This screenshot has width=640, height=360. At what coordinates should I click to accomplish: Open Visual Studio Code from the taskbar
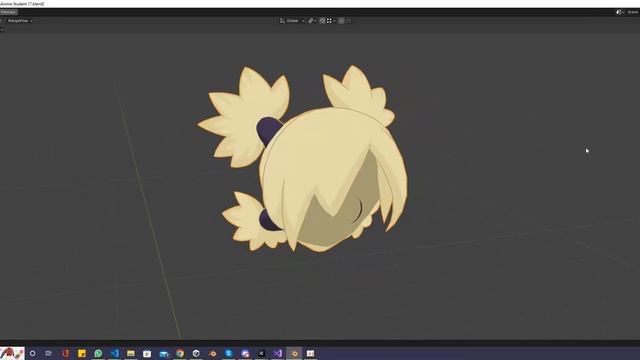tap(114, 353)
